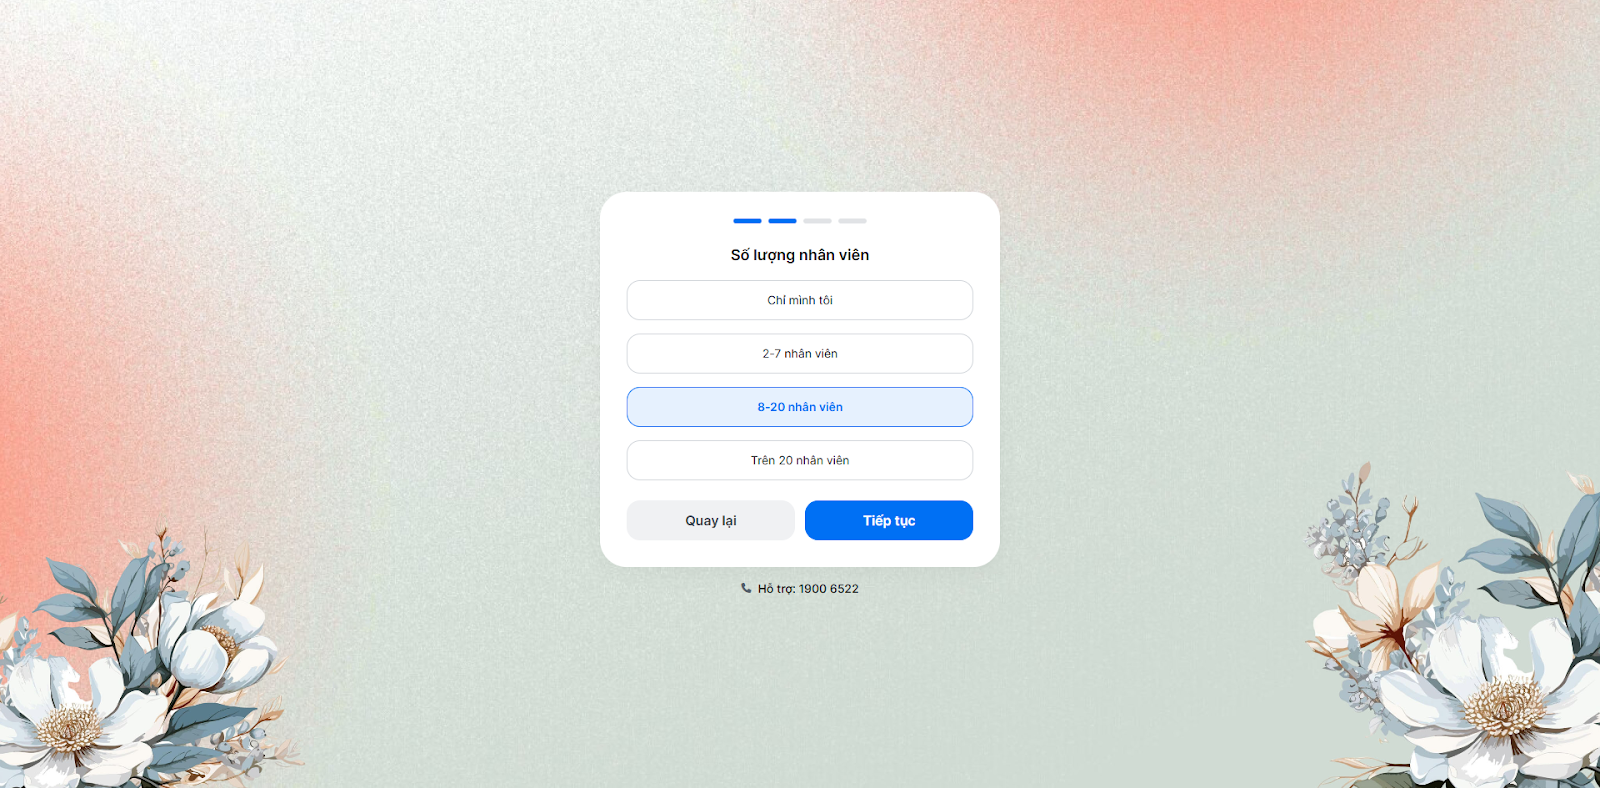Click the phone icon beside Hỗ trợ
The height and width of the screenshot is (788, 1600).
746,588
